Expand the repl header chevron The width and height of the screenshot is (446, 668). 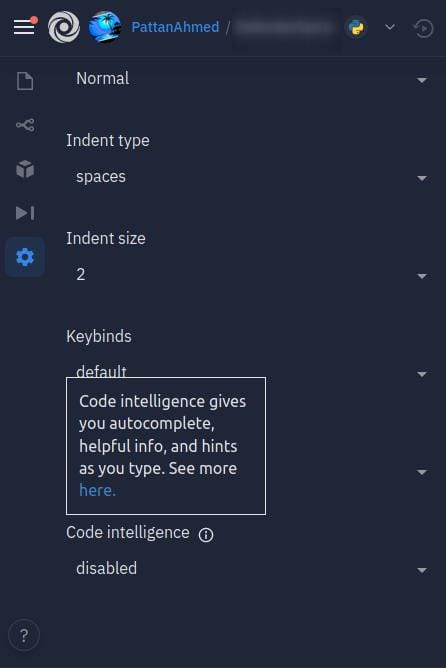390,27
